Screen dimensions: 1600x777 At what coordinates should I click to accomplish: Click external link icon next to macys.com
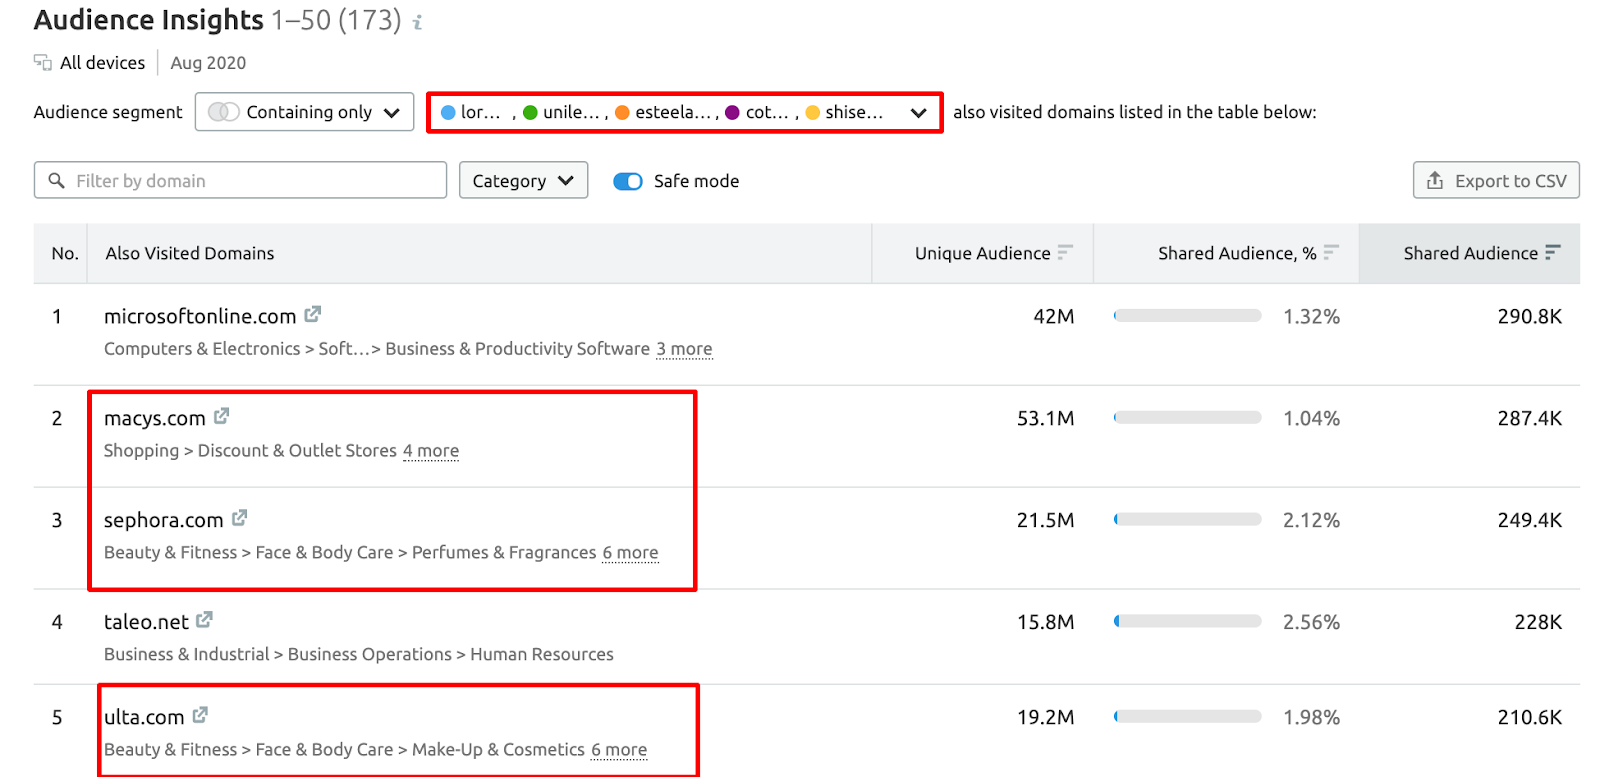222,416
